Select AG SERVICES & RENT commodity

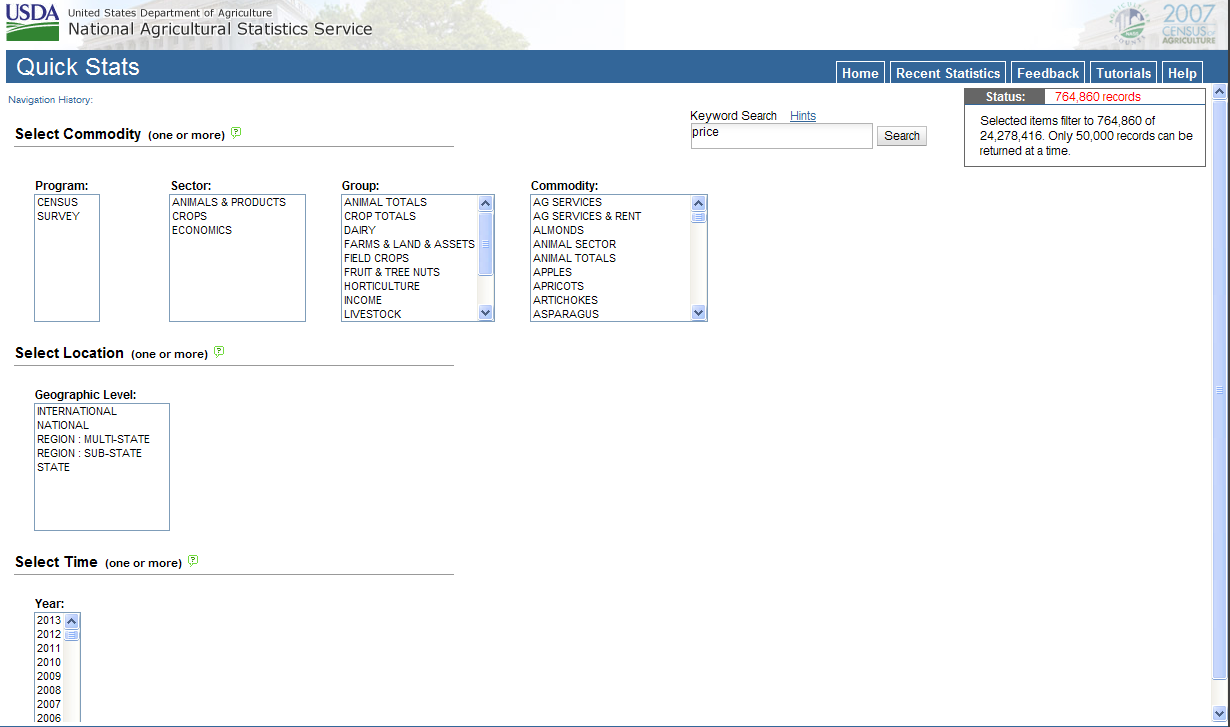tap(611, 216)
